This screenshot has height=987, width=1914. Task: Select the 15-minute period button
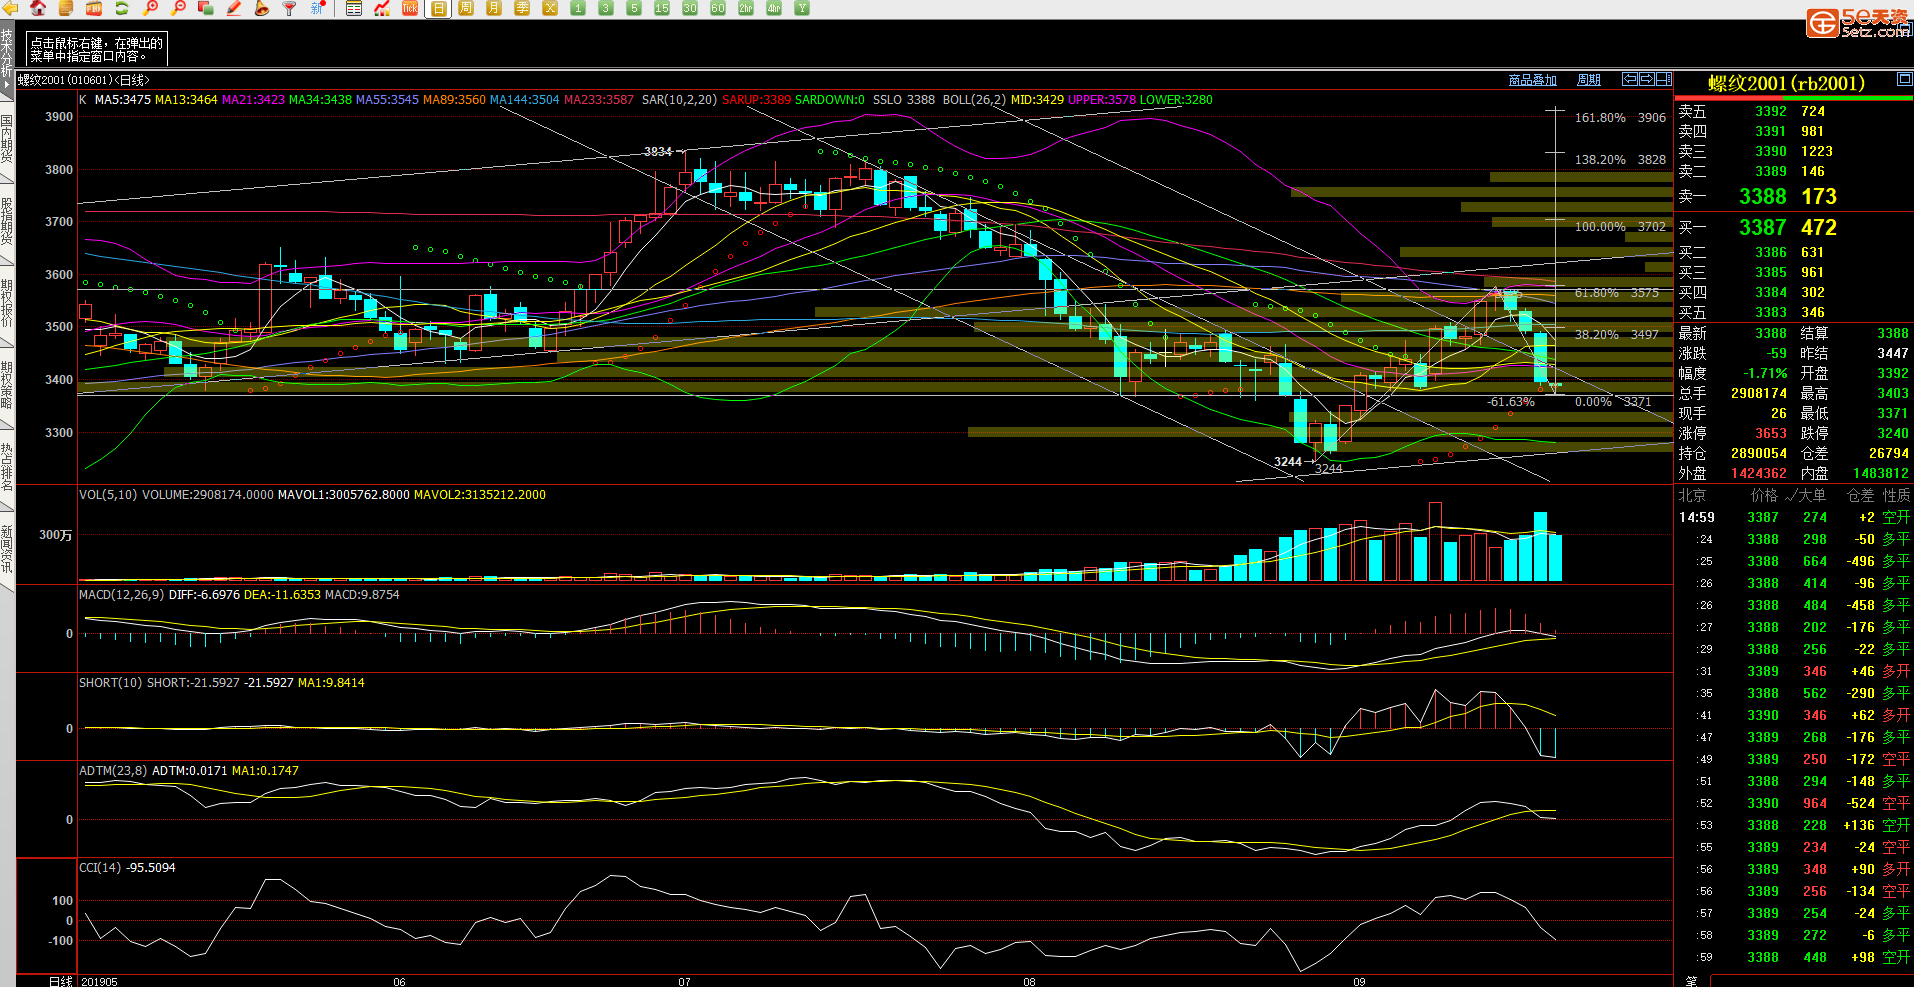(662, 8)
